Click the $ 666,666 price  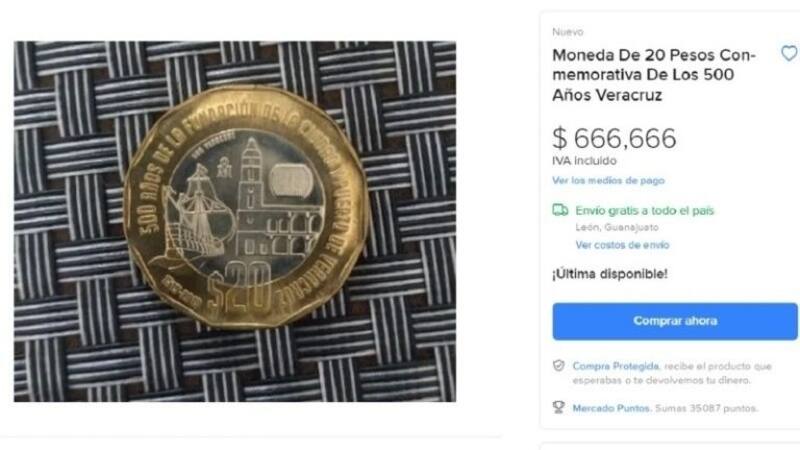coord(614,138)
